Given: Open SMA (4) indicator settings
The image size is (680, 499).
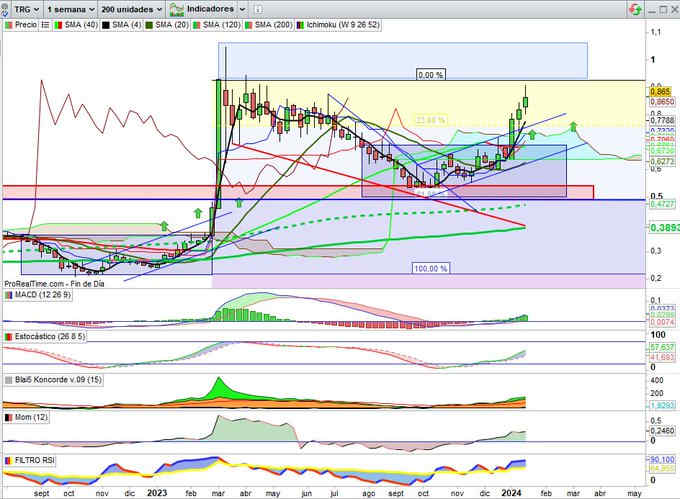Looking at the screenshot, I should (x=126, y=25).
